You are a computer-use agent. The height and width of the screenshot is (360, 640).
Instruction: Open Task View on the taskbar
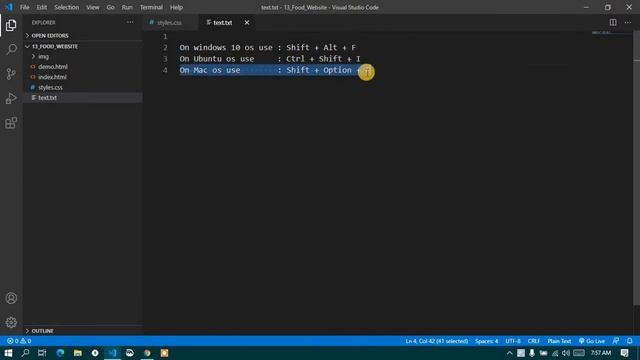point(42,353)
